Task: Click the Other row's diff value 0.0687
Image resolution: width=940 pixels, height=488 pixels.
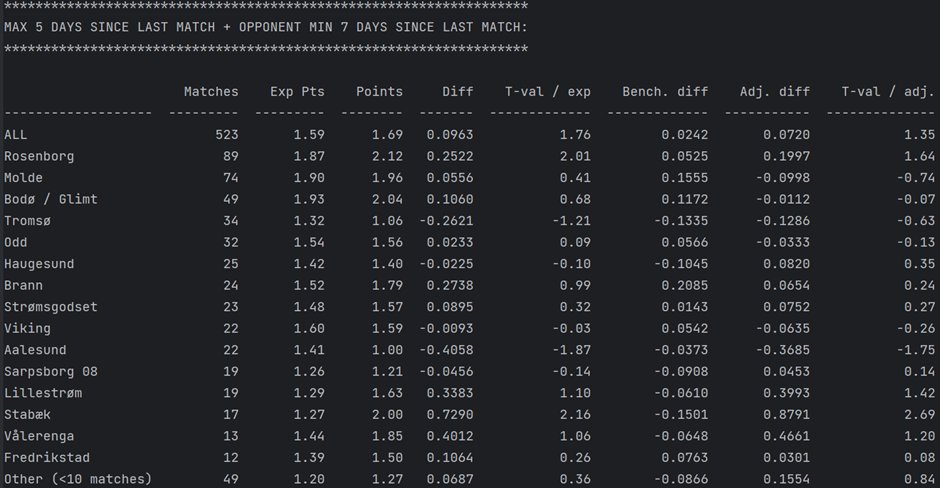Action: [x=450, y=480]
